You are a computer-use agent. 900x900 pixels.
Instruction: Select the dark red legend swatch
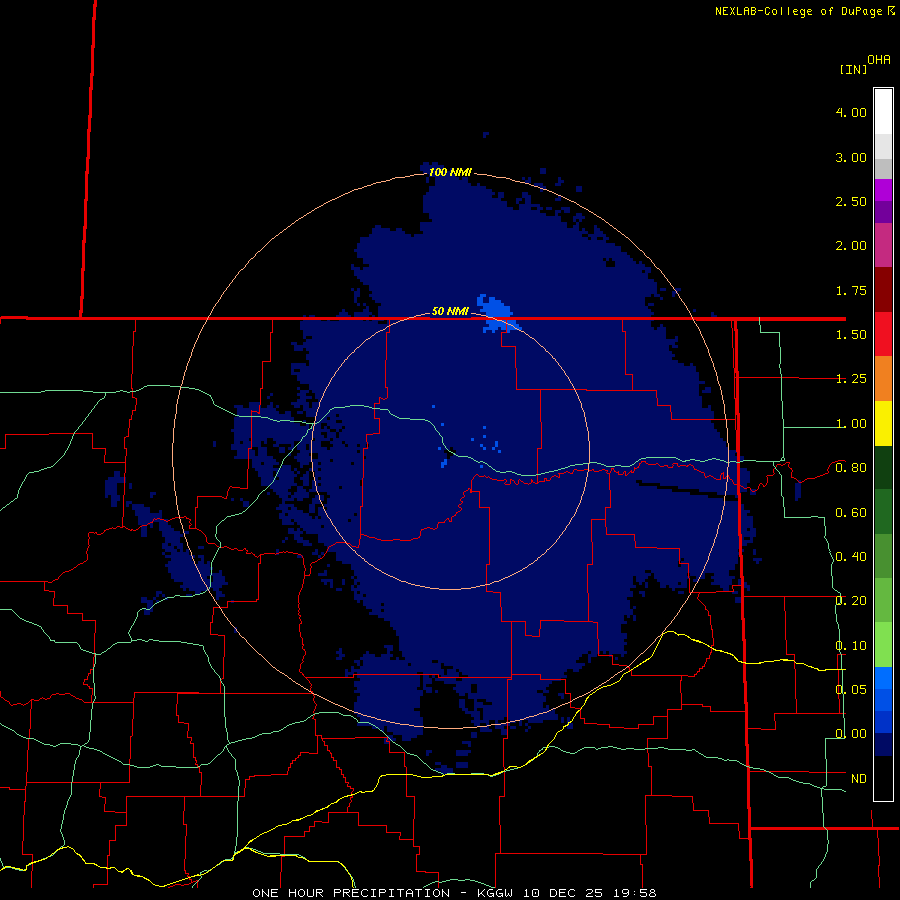[x=883, y=289]
